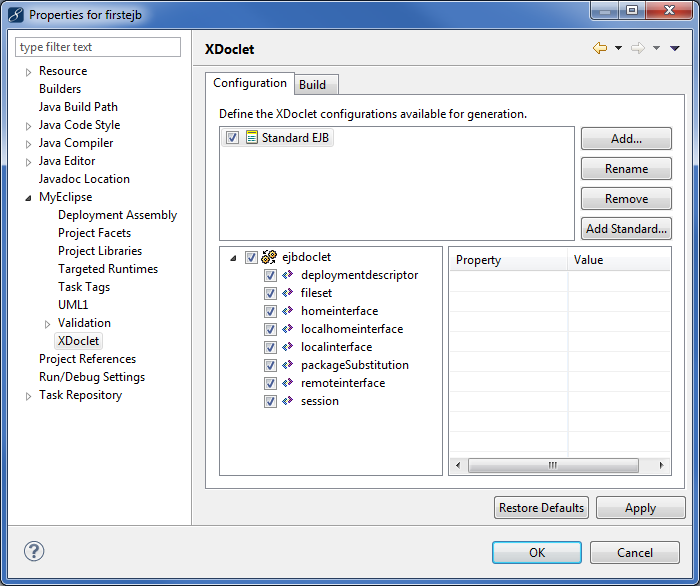Click the packageSubstitution subtask icon

pos(288,365)
